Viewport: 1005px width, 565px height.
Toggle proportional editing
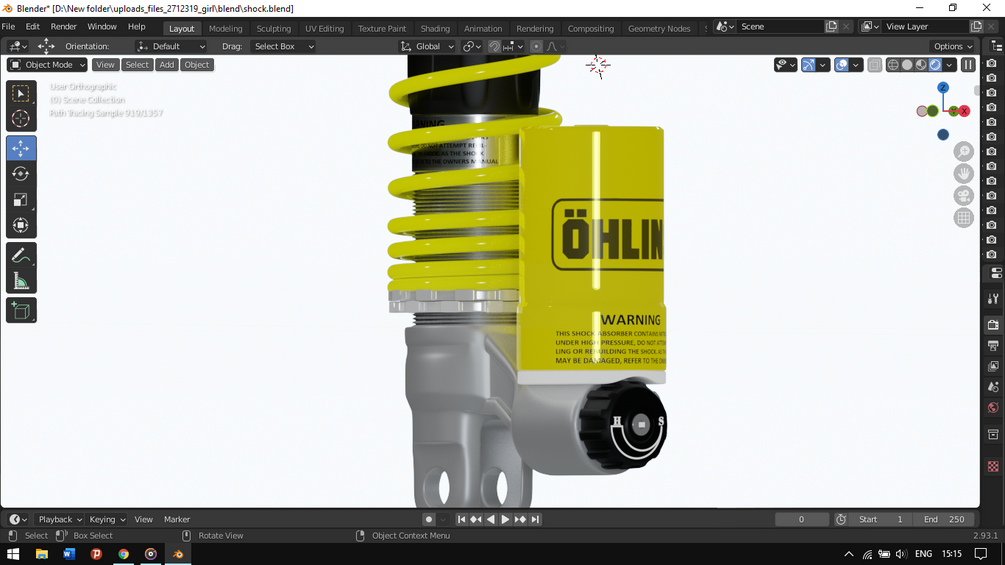[536, 46]
